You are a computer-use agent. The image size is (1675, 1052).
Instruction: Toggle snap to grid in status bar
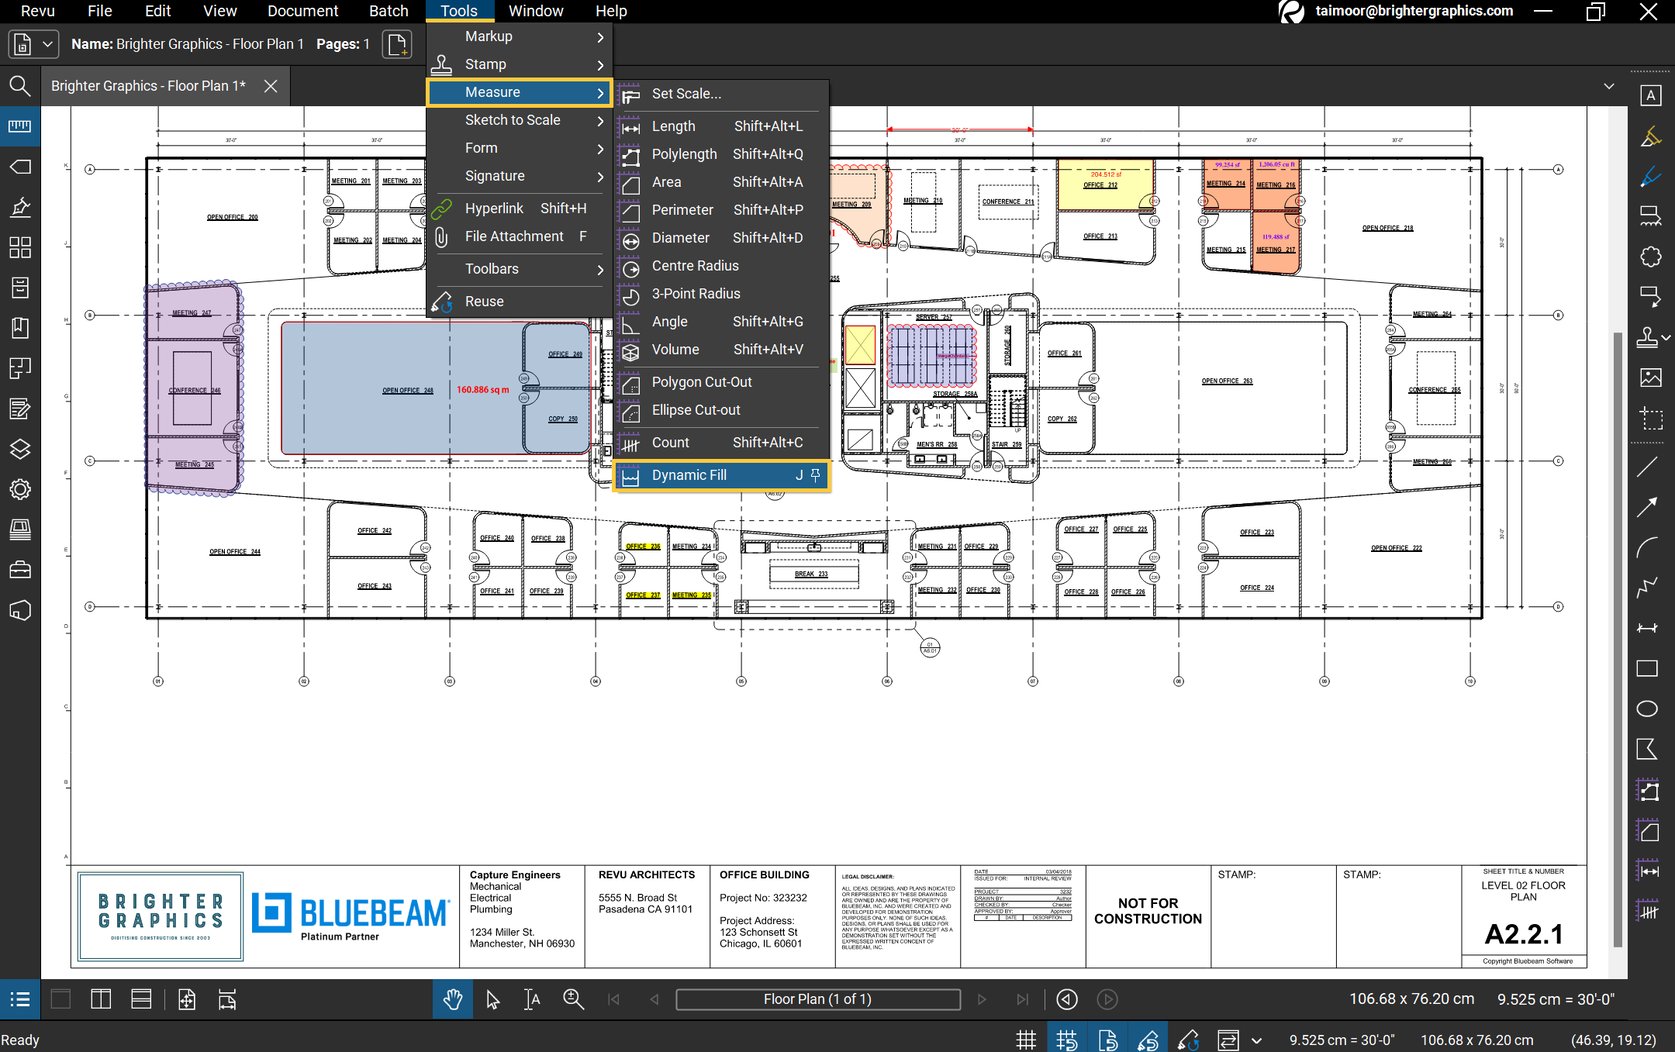[1067, 1038]
